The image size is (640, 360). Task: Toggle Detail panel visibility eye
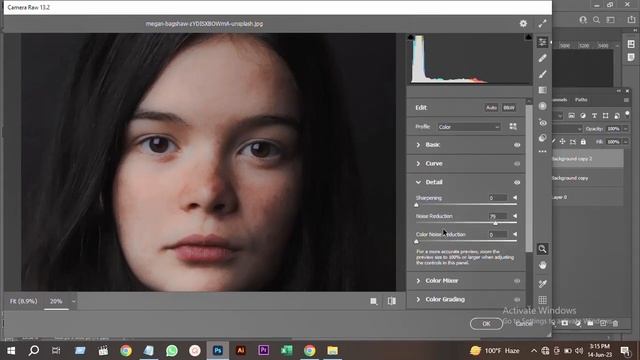[517, 182]
